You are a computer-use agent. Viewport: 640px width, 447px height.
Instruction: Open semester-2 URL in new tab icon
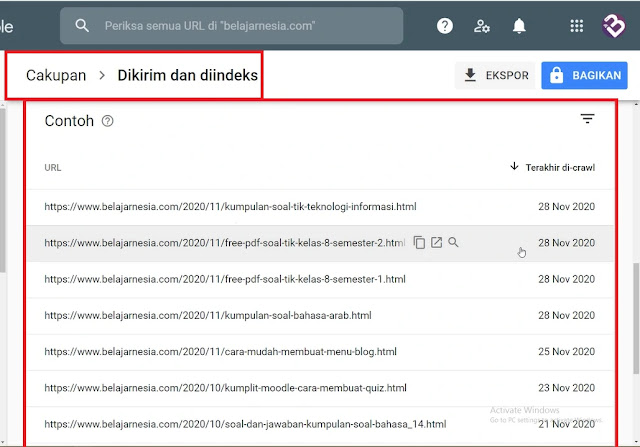coord(436,242)
